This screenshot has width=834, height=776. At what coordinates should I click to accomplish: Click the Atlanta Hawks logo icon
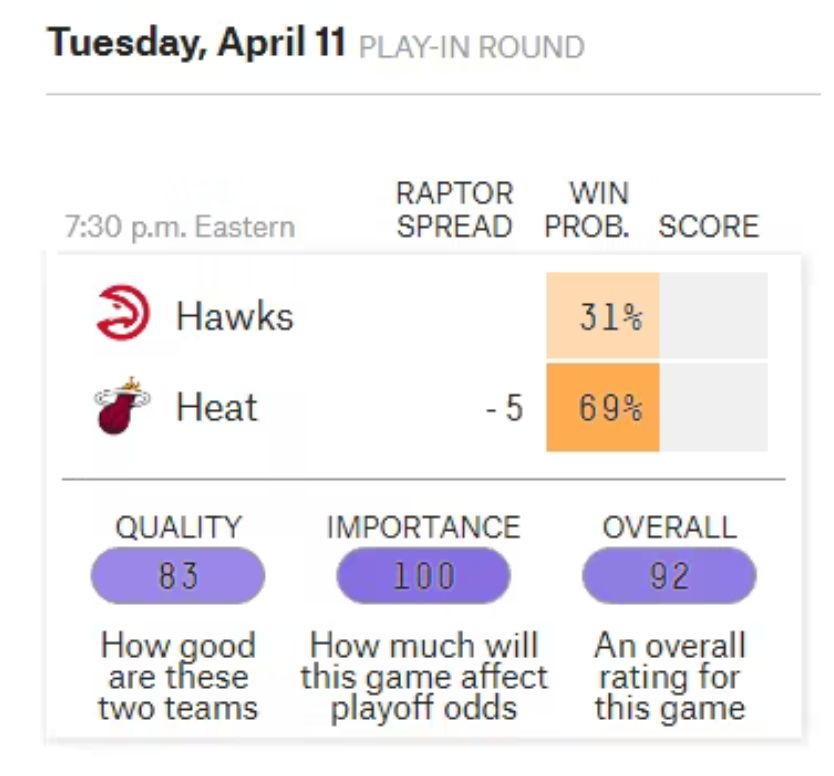click(x=123, y=313)
